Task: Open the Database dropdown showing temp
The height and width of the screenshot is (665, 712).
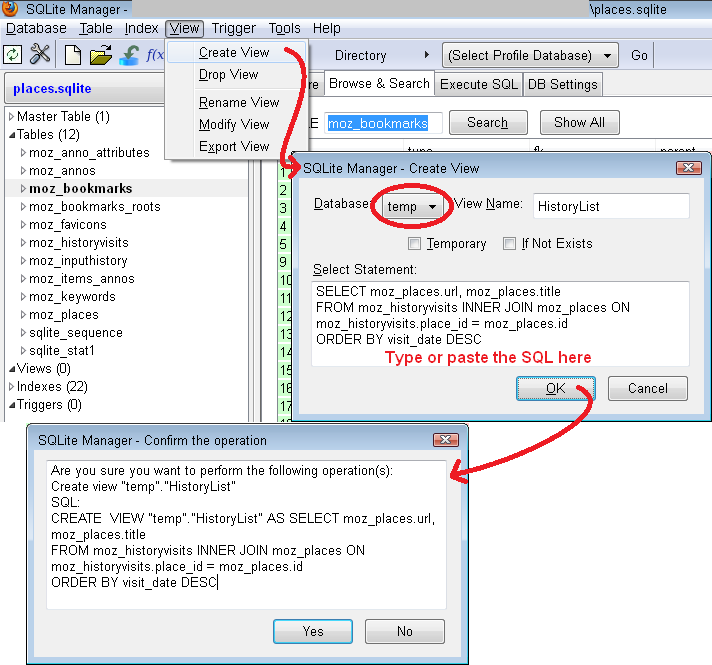Action: coord(411,207)
